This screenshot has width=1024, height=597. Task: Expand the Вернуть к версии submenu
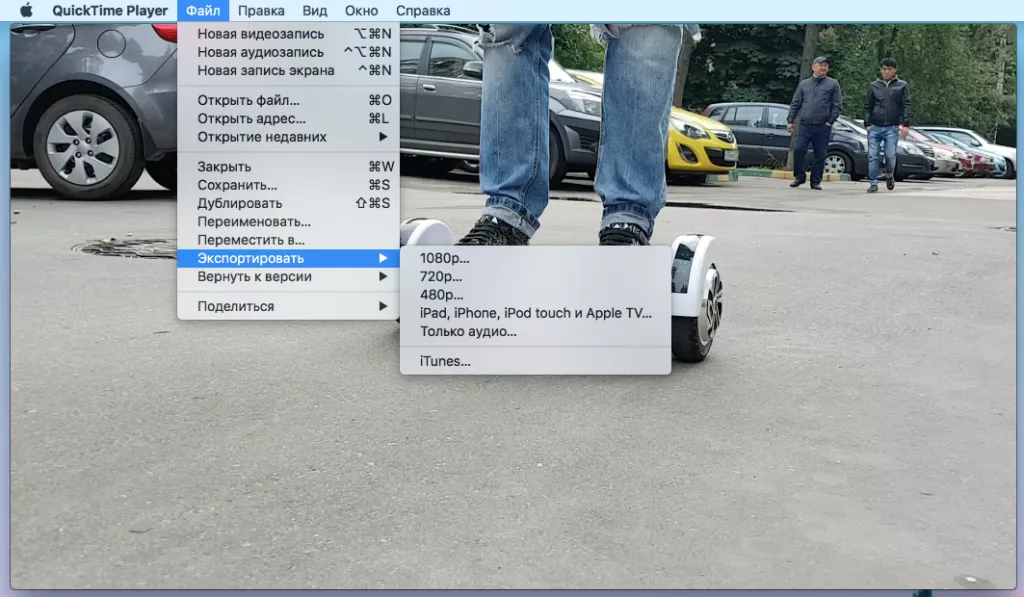click(x=254, y=276)
